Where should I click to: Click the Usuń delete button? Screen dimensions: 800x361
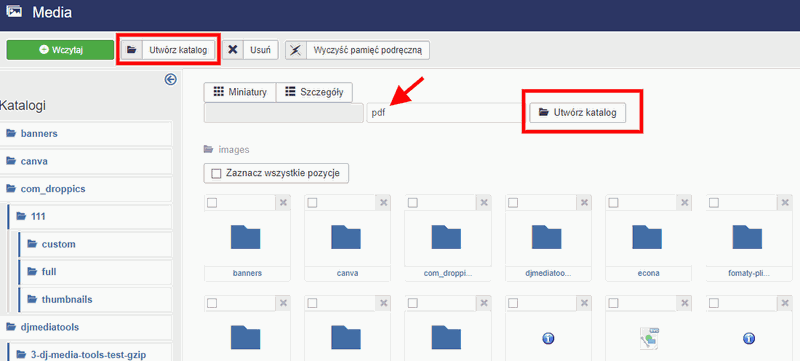pyautogui.click(x=250, y=50)
